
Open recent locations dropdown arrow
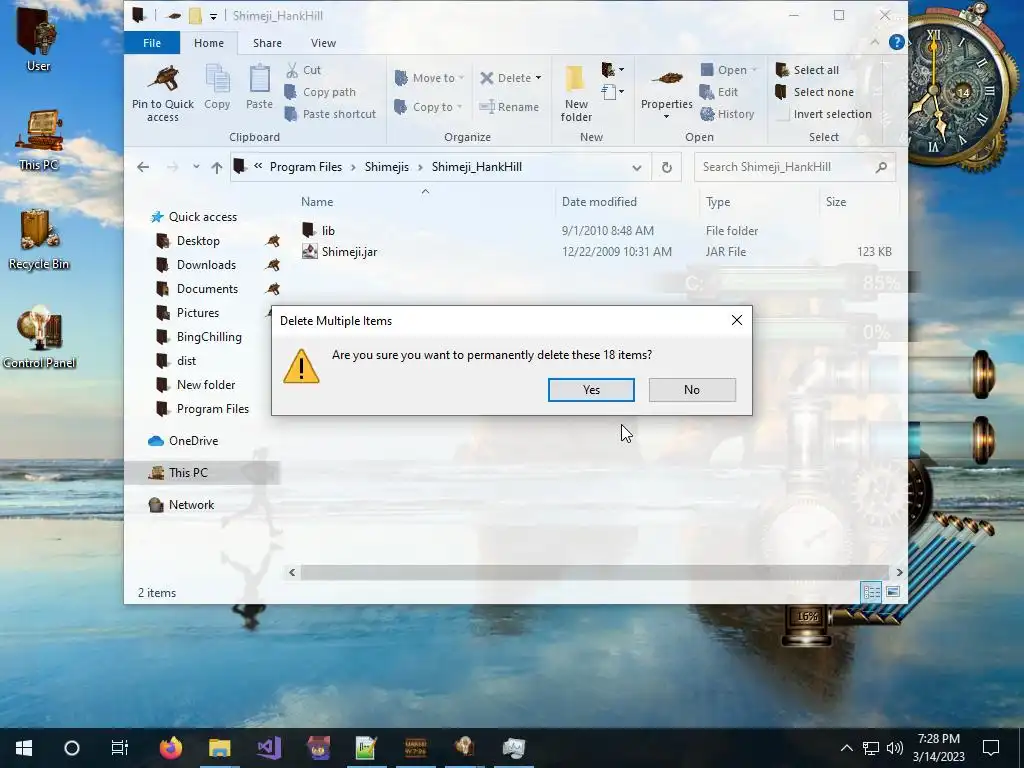[x=196, y=167]
